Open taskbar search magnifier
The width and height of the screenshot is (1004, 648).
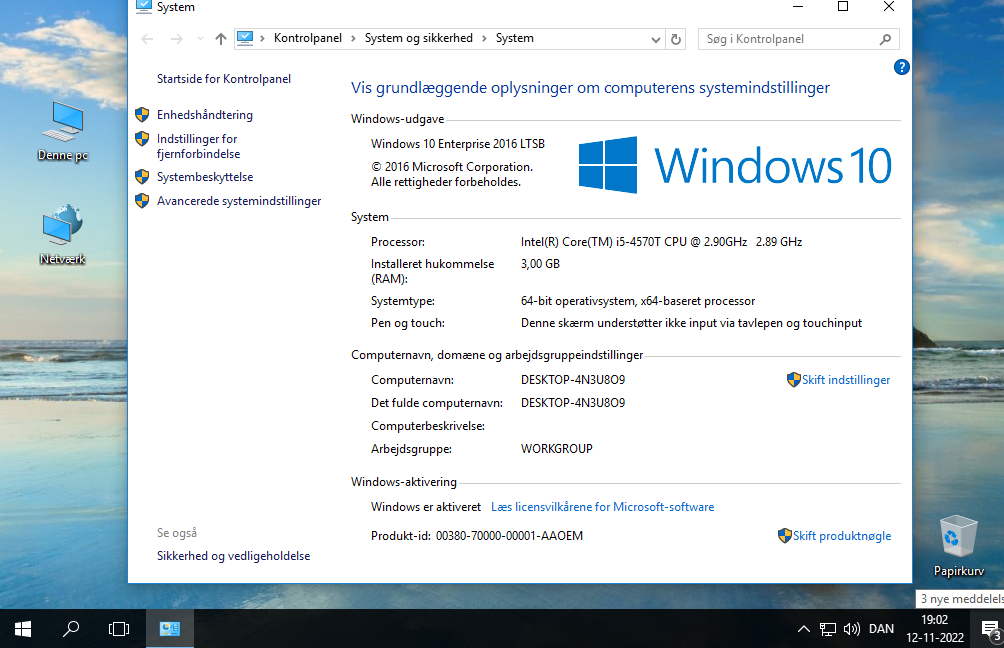[71, 629]
